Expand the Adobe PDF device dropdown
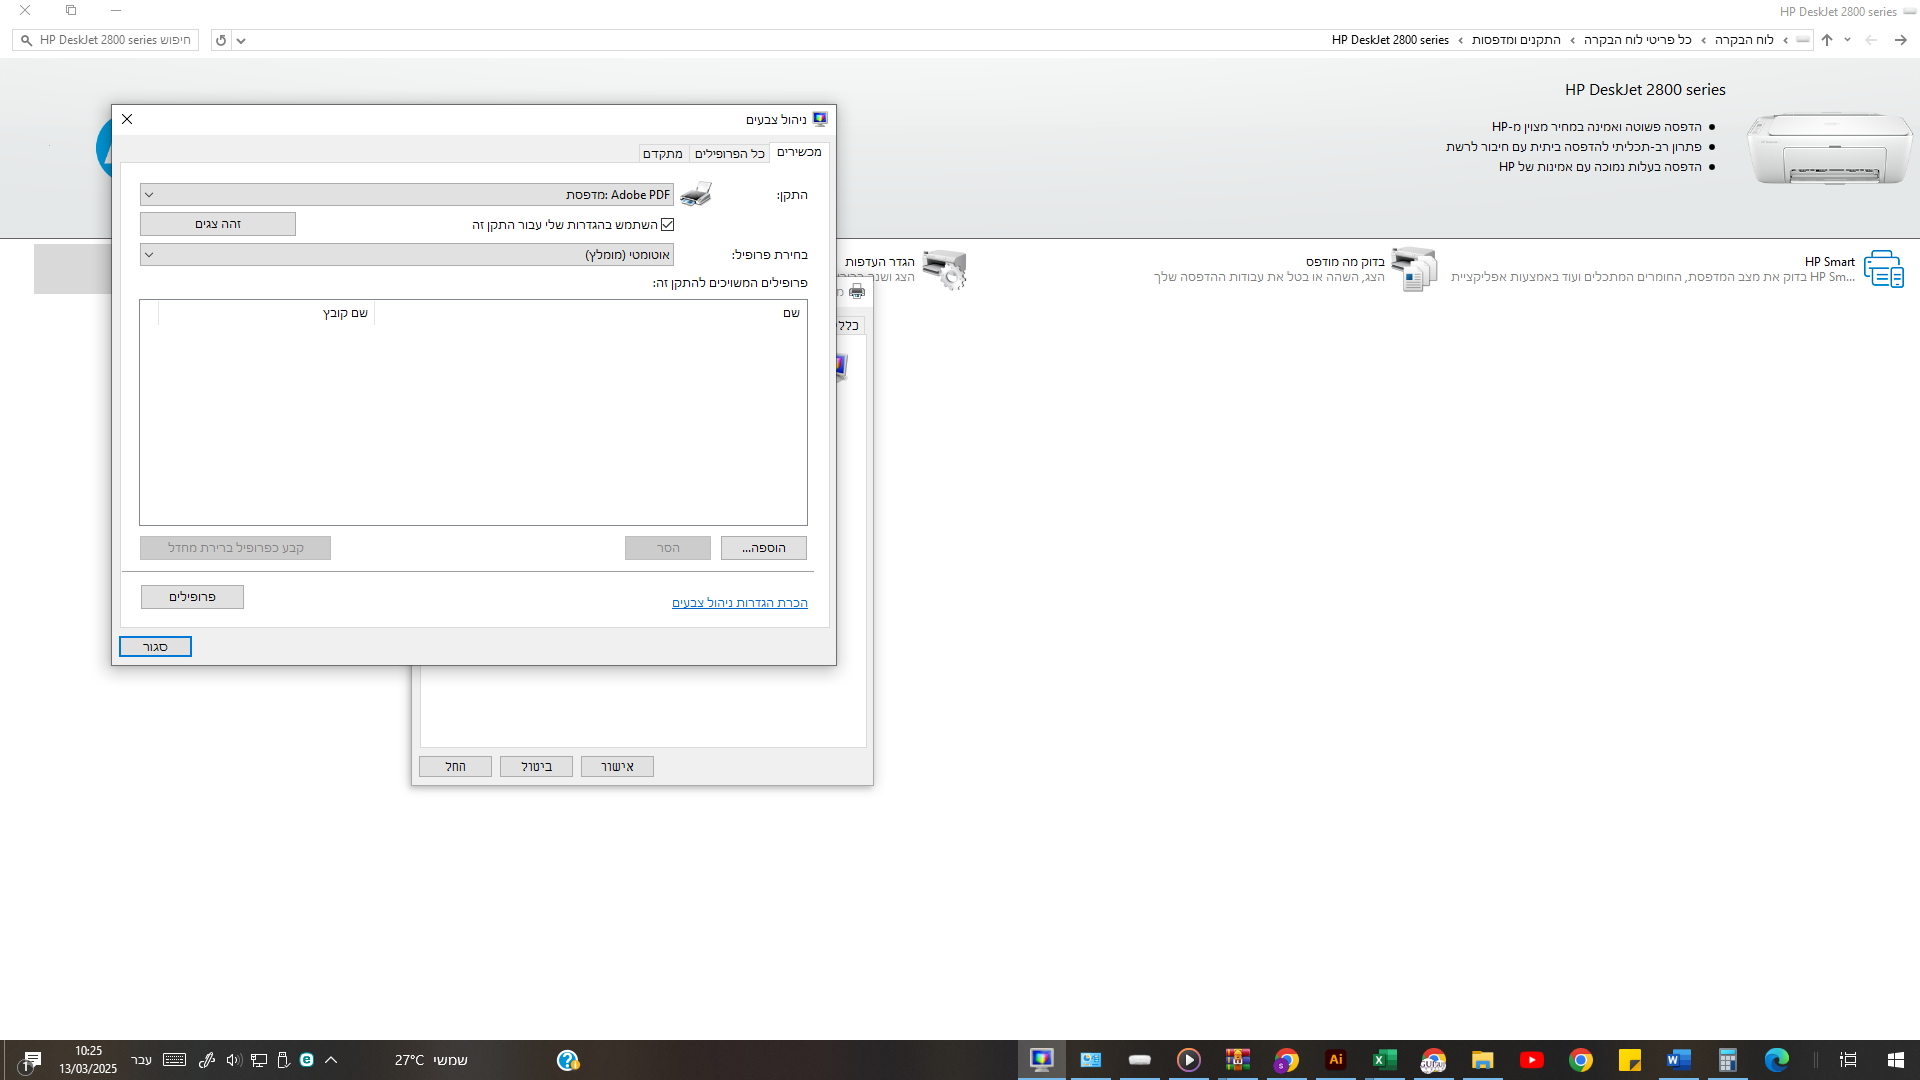This screenshot has width=1920, height=1080. (149, 195)
